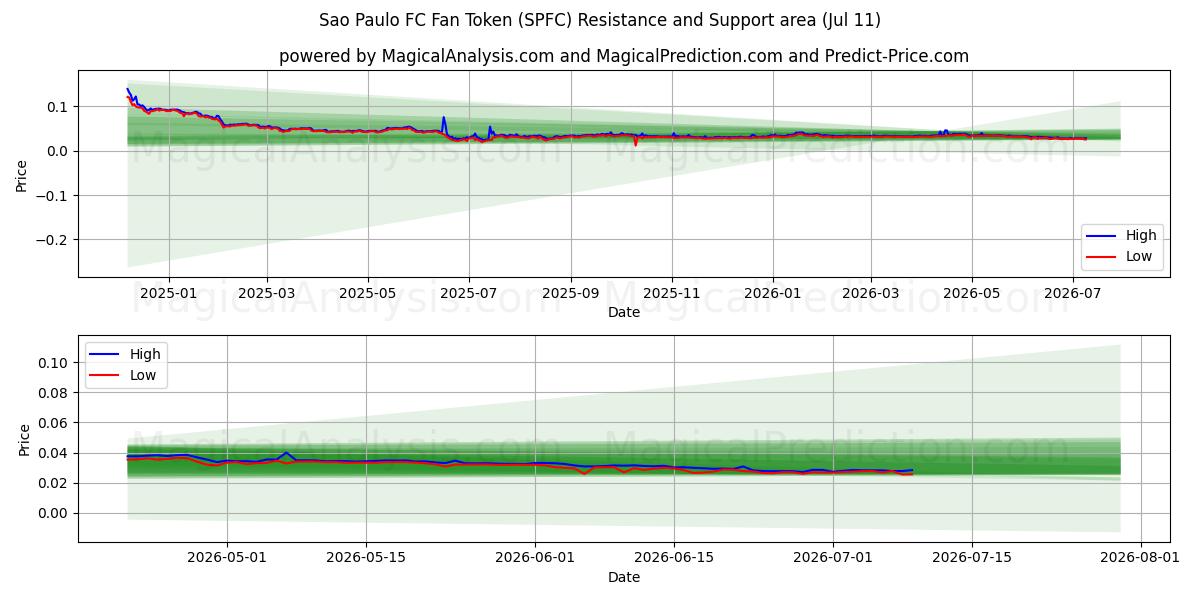
Task: Click the red dip near 2025-10 in top chart
Action: (x=635, y=142)
